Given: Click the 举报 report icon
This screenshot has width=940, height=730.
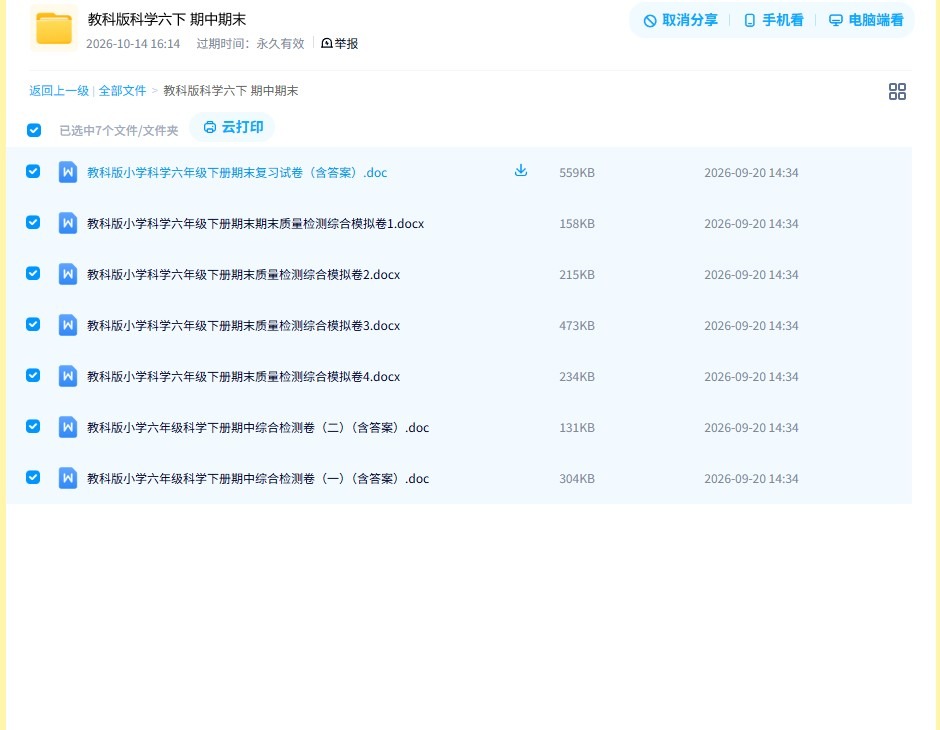Looking at the screenshot, I should 327,43.
